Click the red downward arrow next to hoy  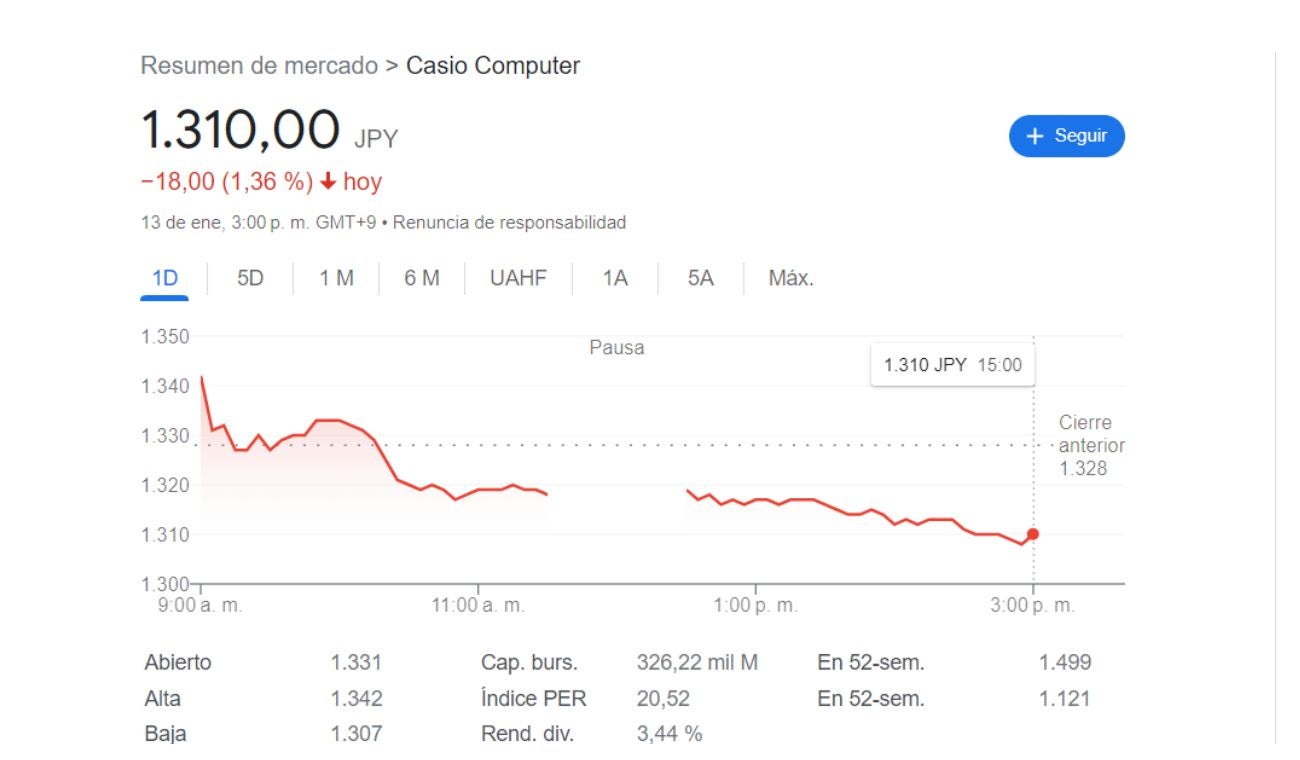point(327,181)
